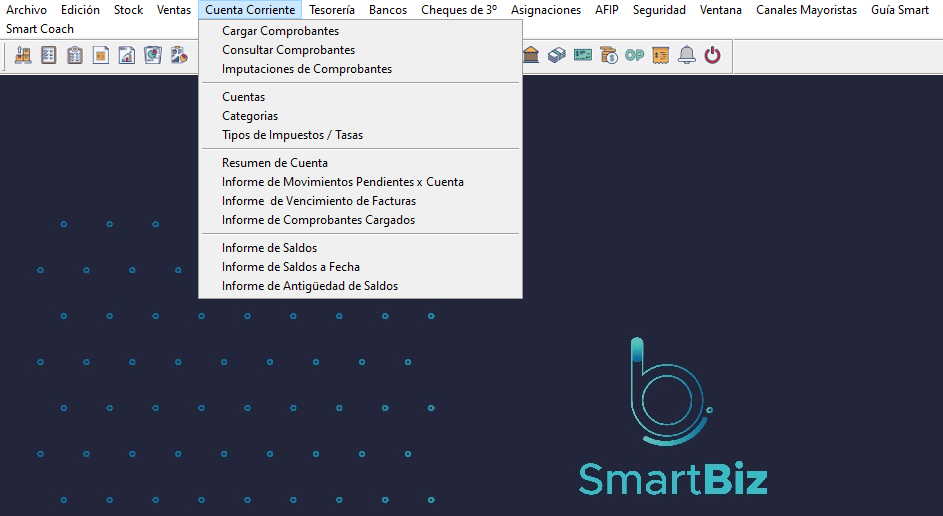This screenshot has width=943, height=516.
Task: Open Informe de Vencimiento de Facturas
Action: (318, 201)
